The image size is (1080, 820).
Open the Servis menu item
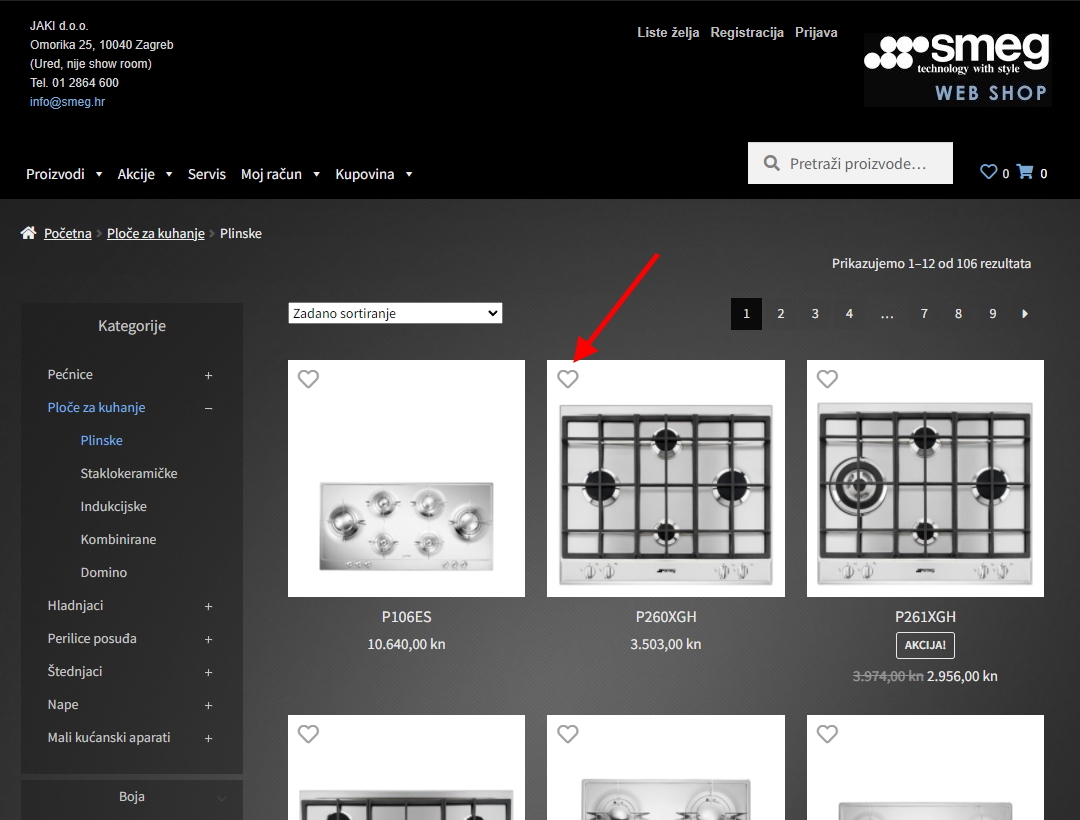pyautogui.click(x=207, y=174)
